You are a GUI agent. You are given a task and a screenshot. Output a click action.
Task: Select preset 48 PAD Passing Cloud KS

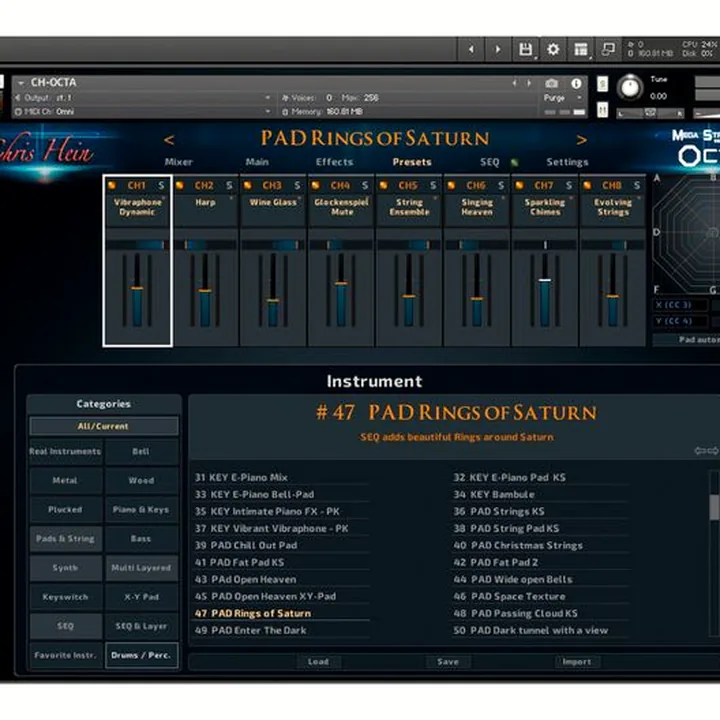[x=540, y=613]
